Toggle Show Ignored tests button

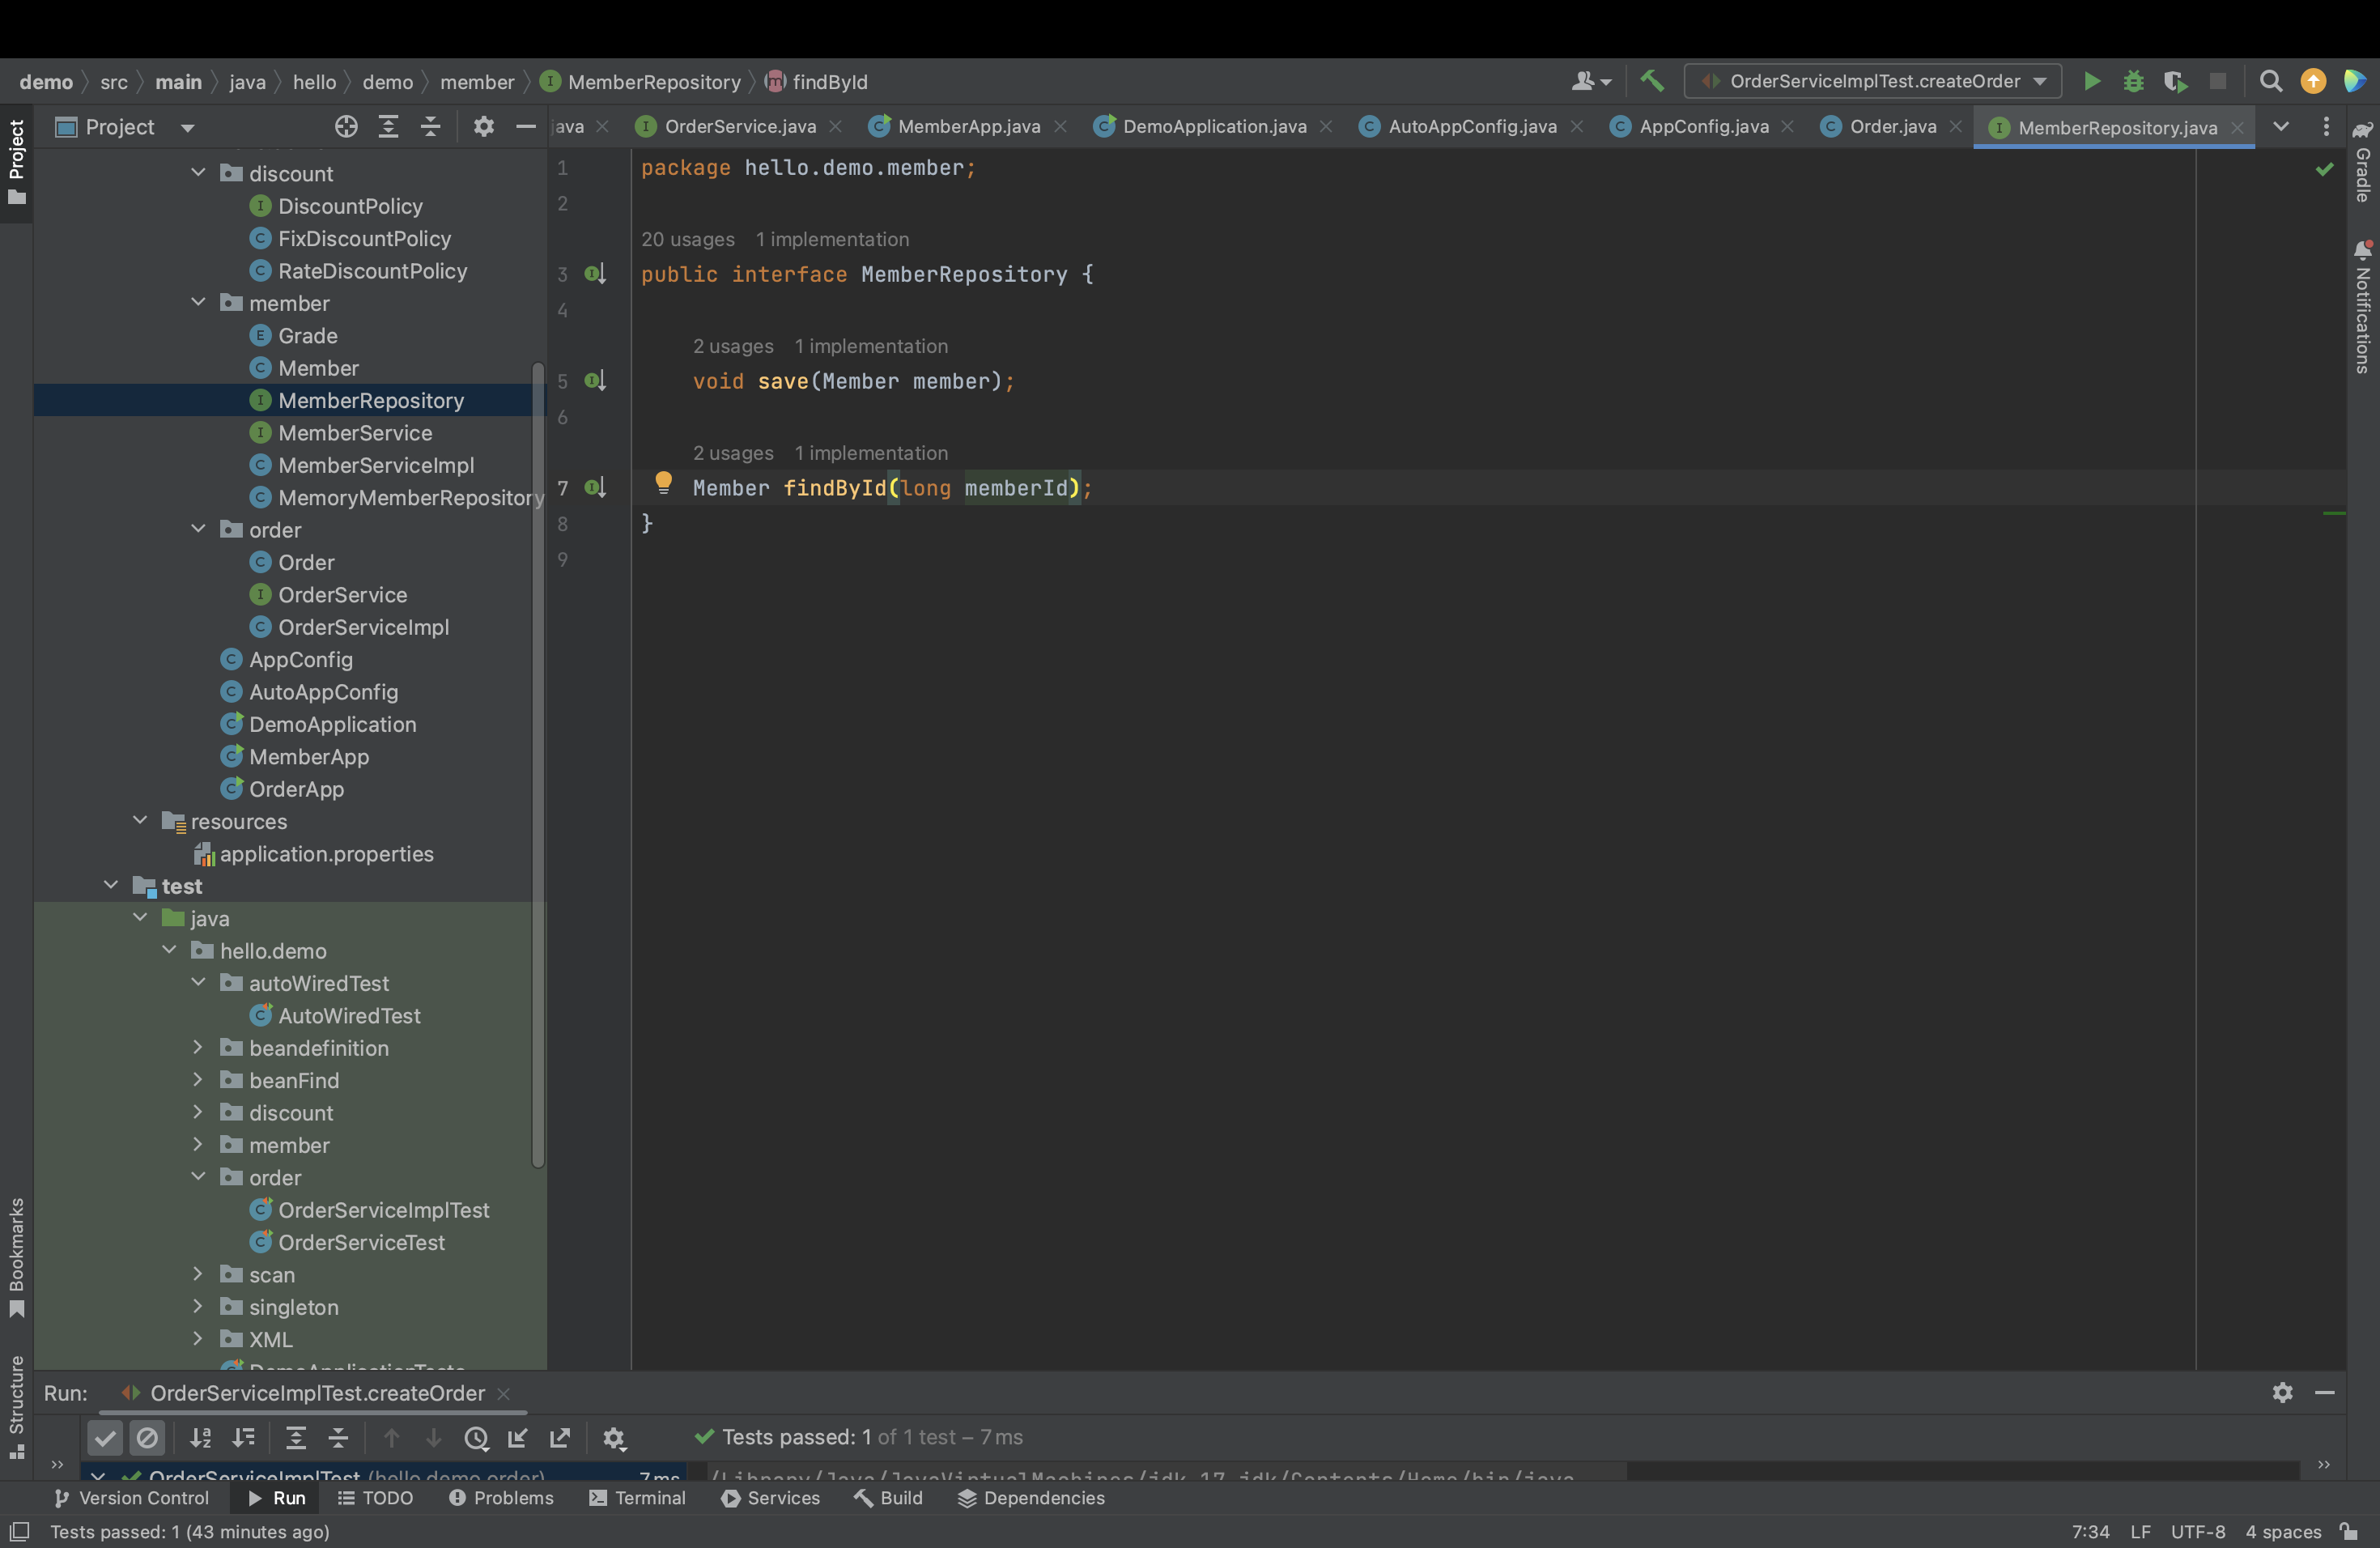pos(147,1438)
